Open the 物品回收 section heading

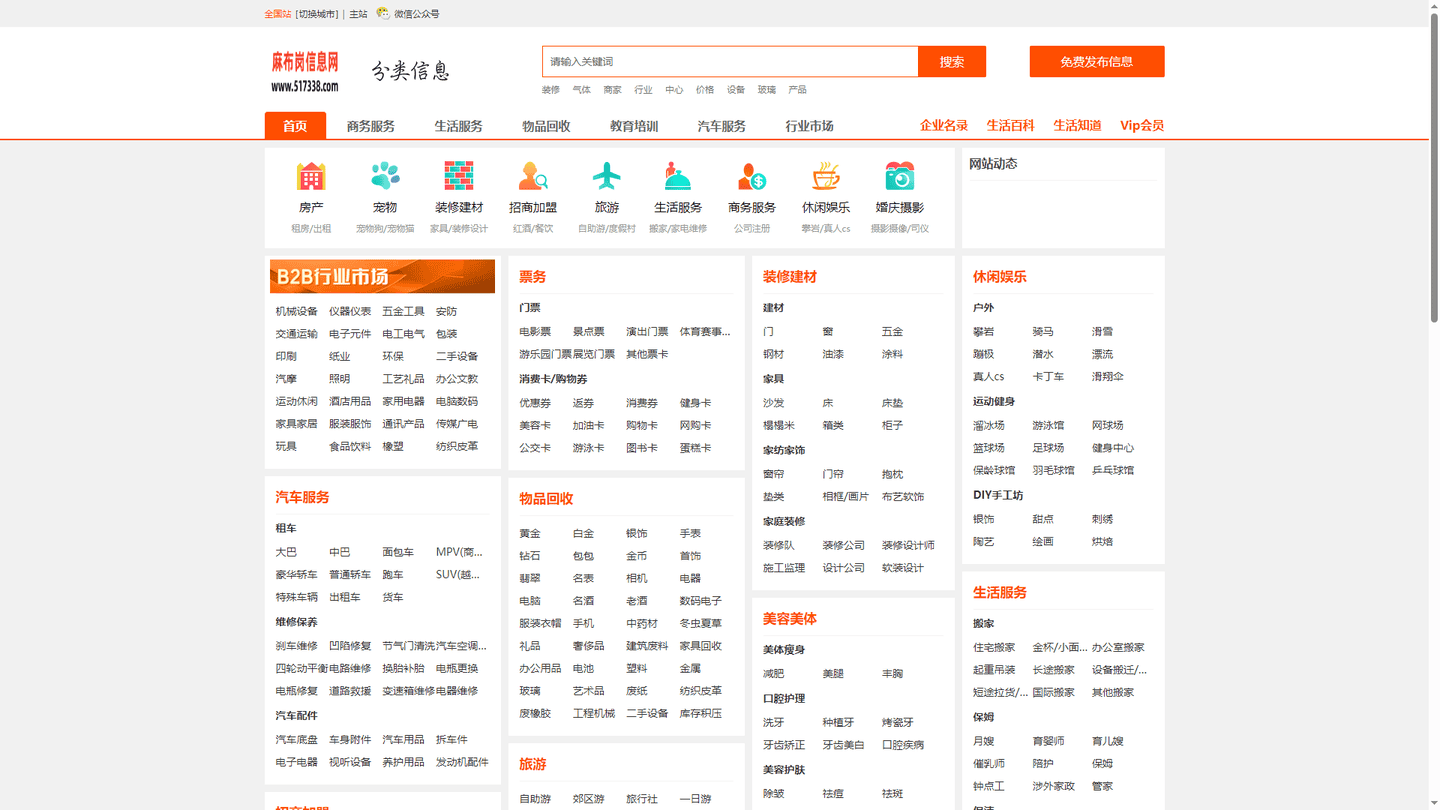(x=546, y=499)
